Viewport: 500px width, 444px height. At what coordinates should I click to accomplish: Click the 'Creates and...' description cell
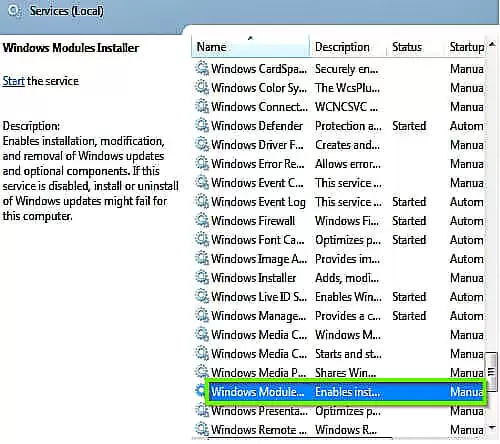pyautogui.click(x=347, y=145)
